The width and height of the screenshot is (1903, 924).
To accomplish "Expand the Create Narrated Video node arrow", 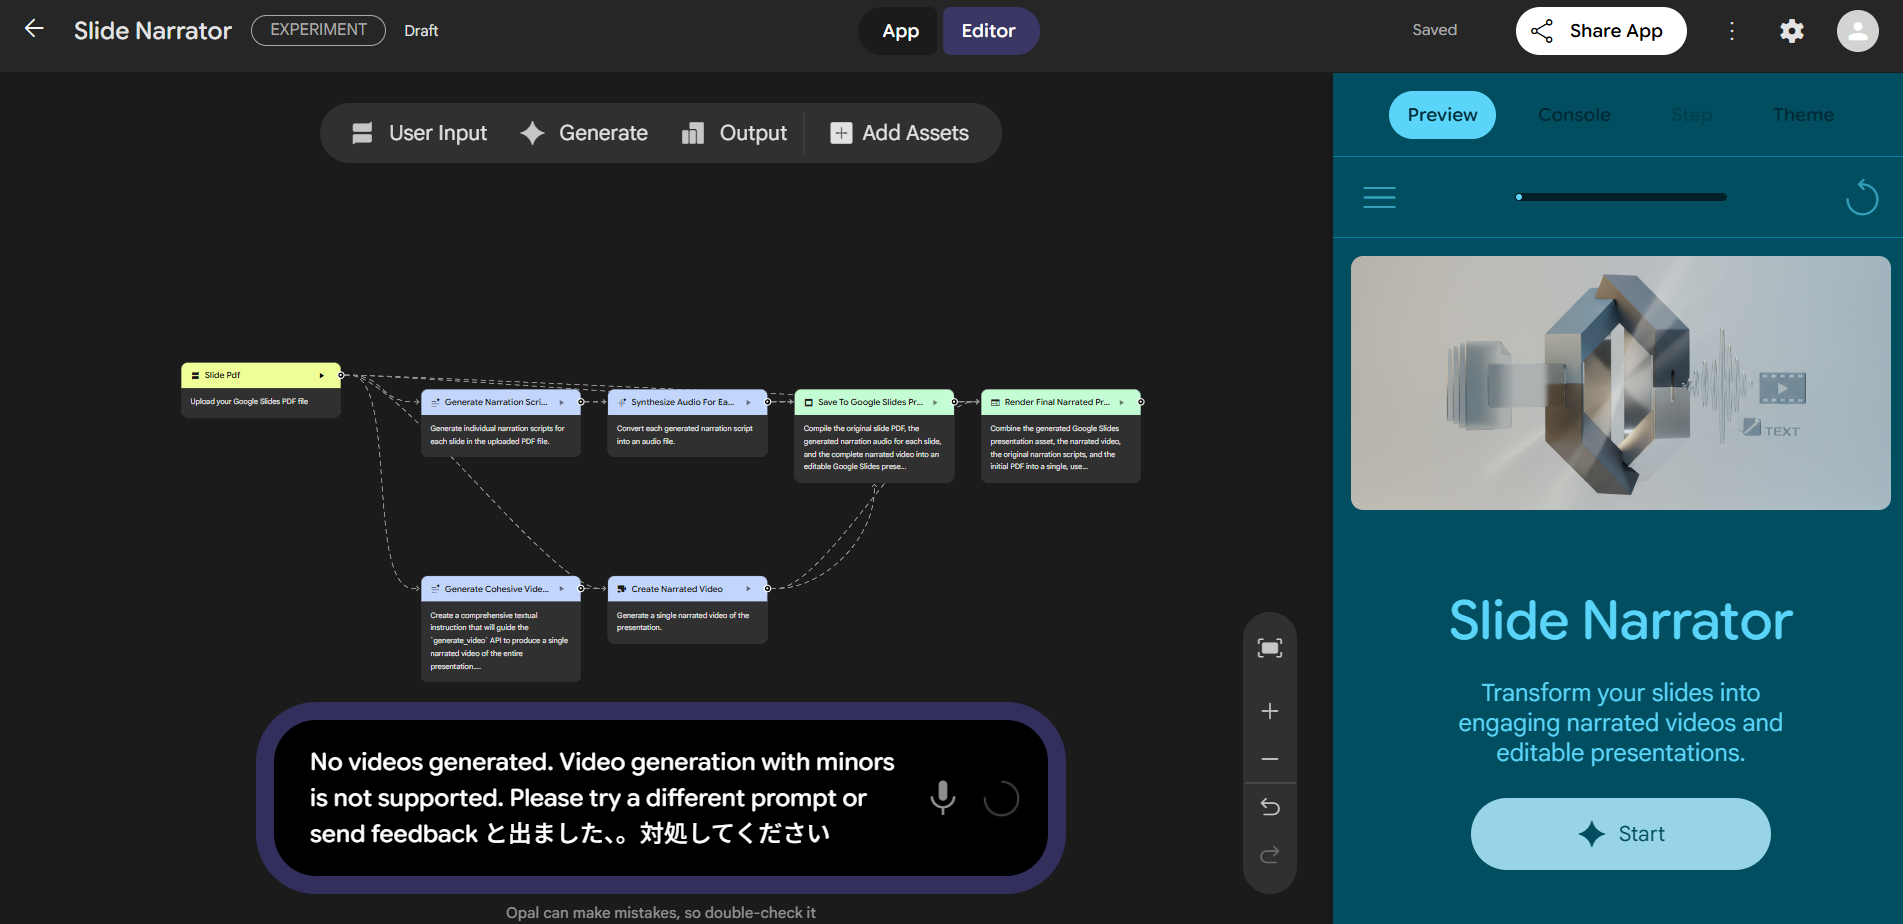I will click(x=748, y=589).
